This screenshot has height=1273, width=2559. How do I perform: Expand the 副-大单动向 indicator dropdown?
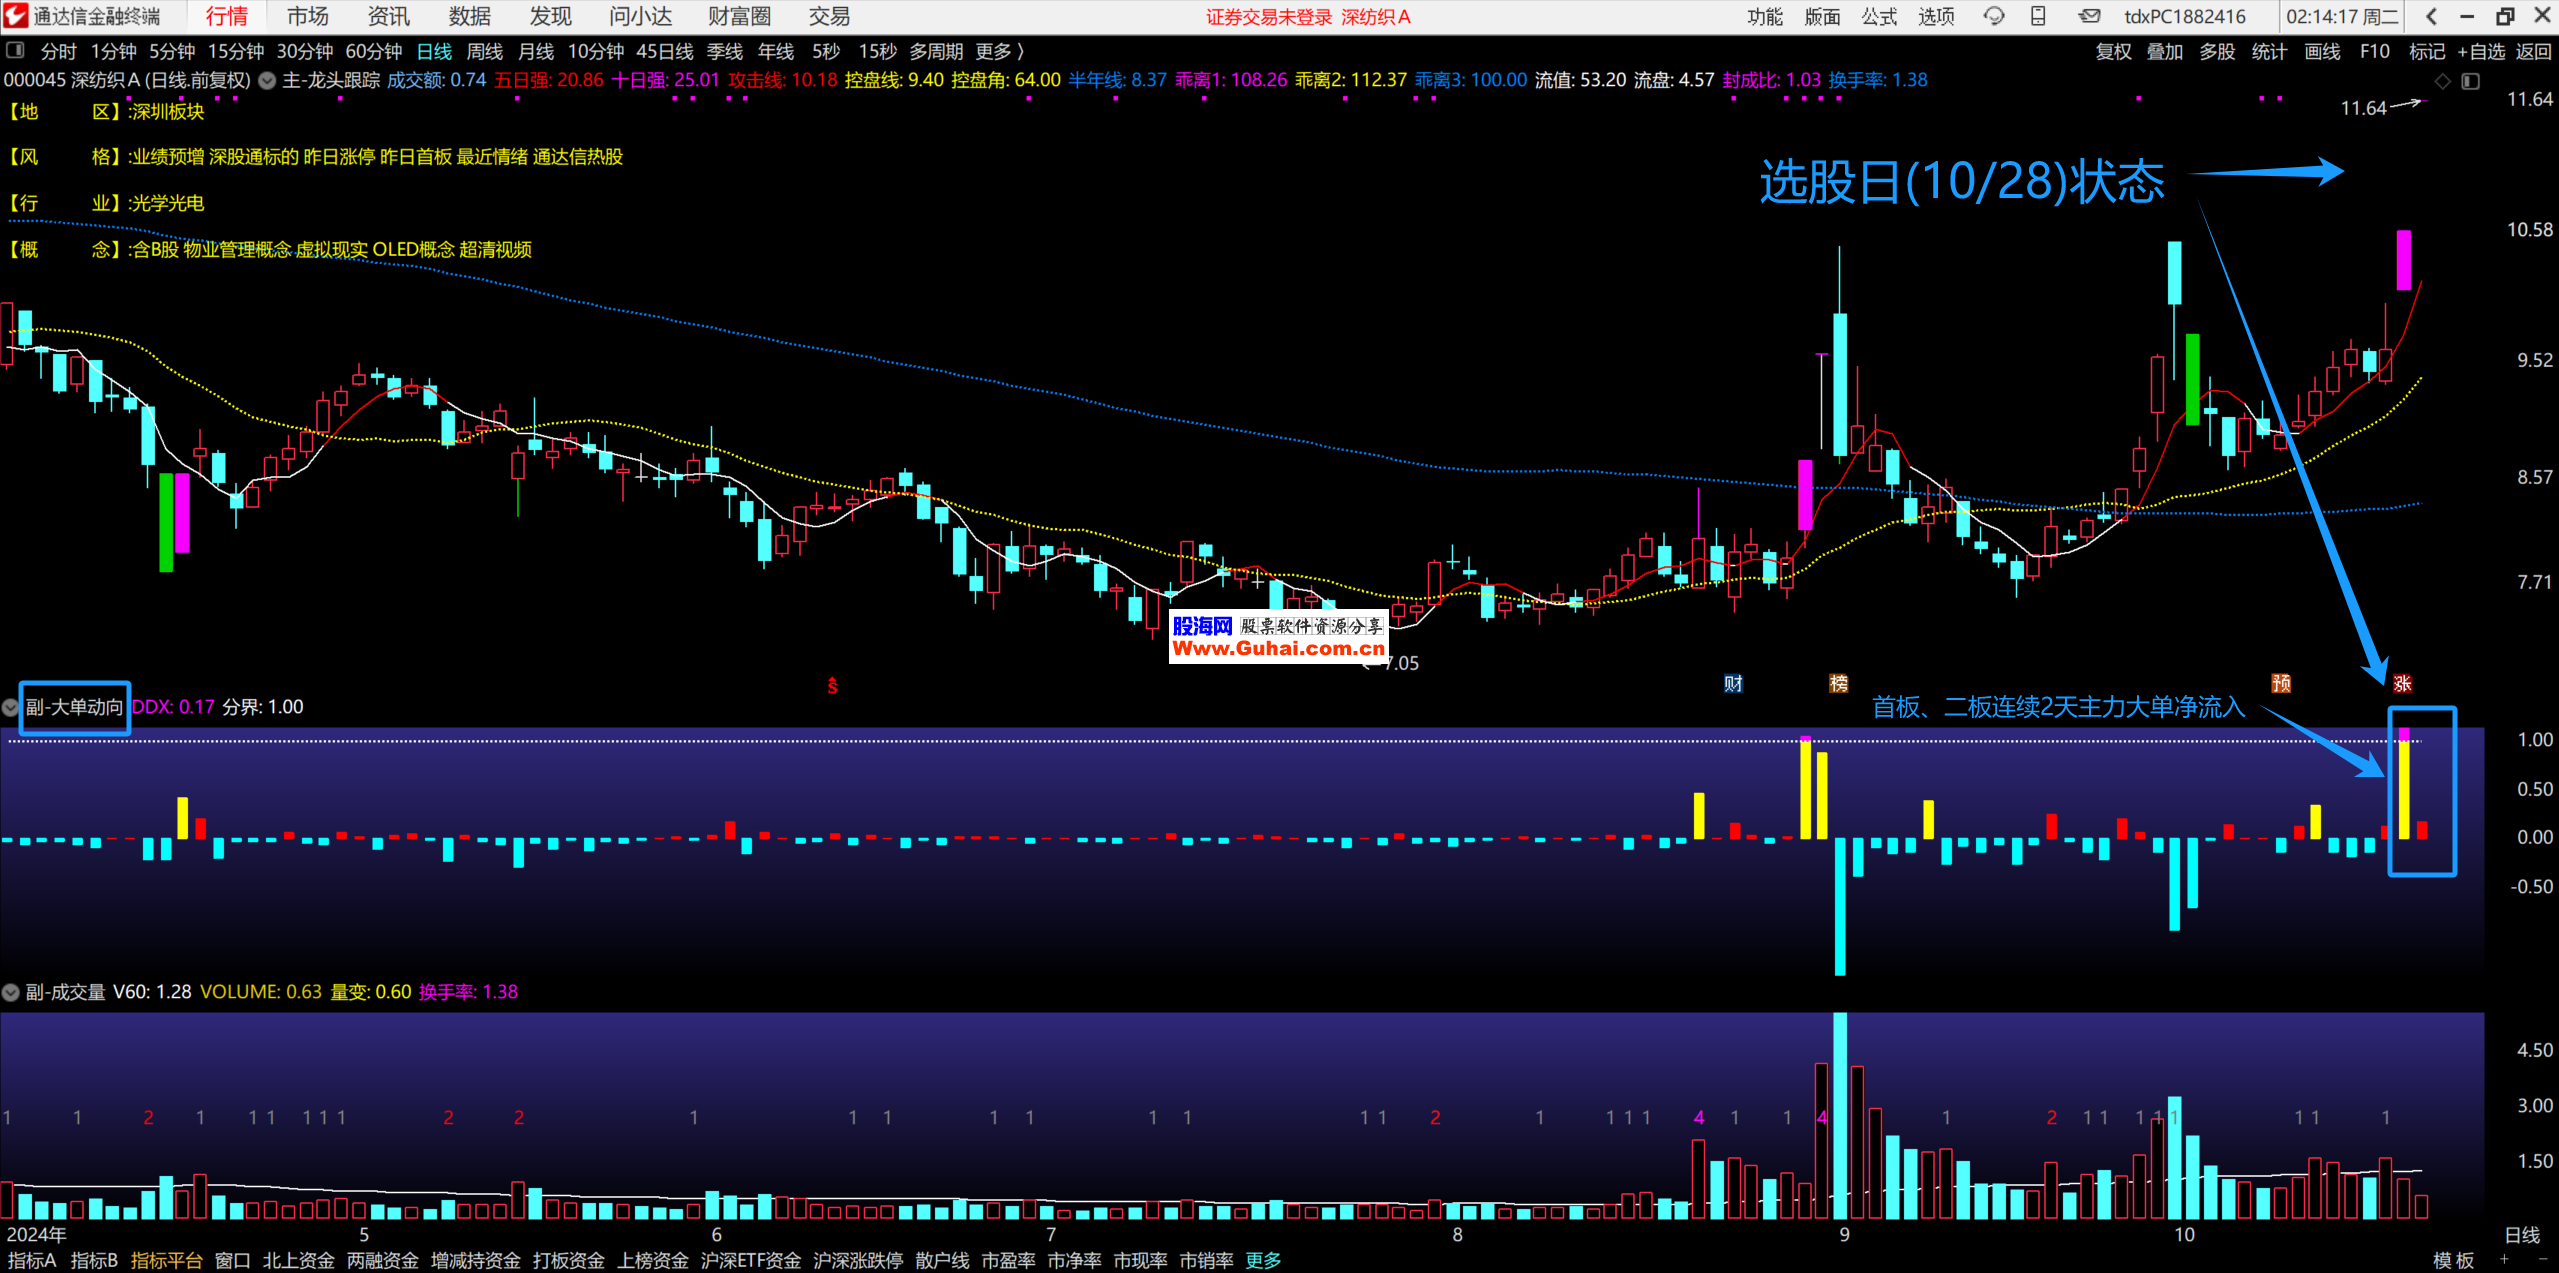[x=10, y=707]
